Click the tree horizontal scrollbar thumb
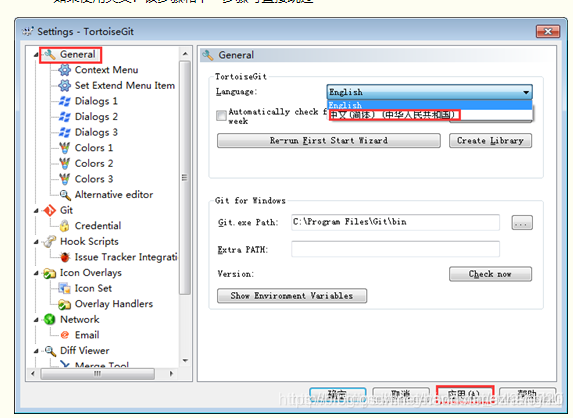The image size is (573, 418). (97, 373)
